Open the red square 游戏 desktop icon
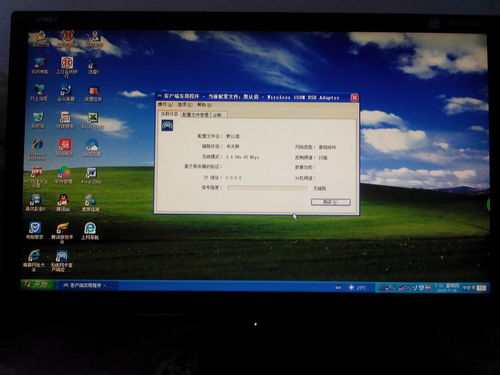The image size is (500, 375). (x=64, y=148)
